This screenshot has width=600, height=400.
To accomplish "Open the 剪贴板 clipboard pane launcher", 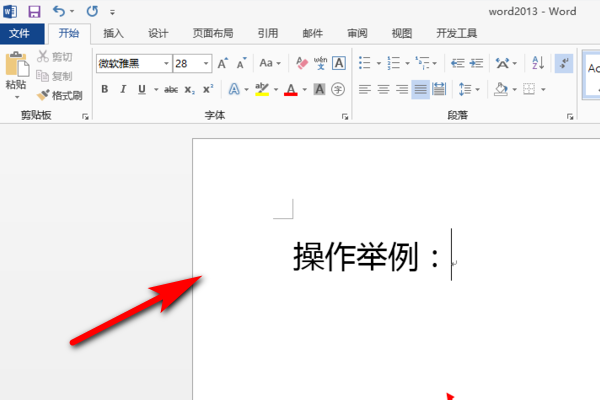I will [x=85, y=116].
